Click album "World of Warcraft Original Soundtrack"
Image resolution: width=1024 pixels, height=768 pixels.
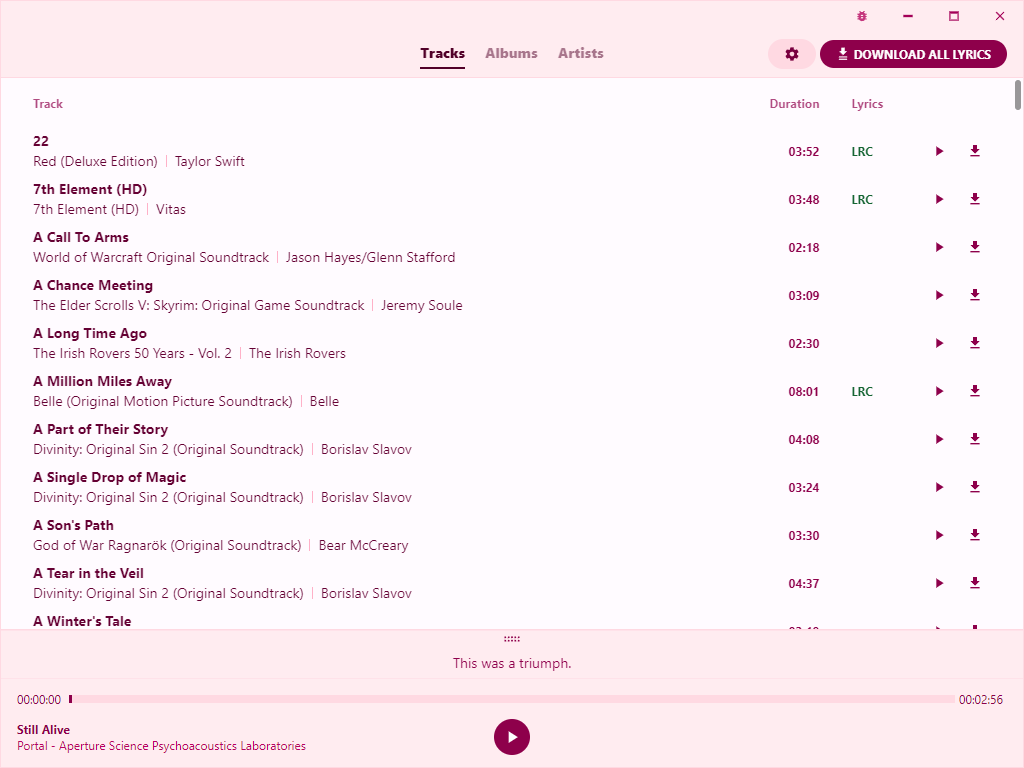click(x=151, y=257)
